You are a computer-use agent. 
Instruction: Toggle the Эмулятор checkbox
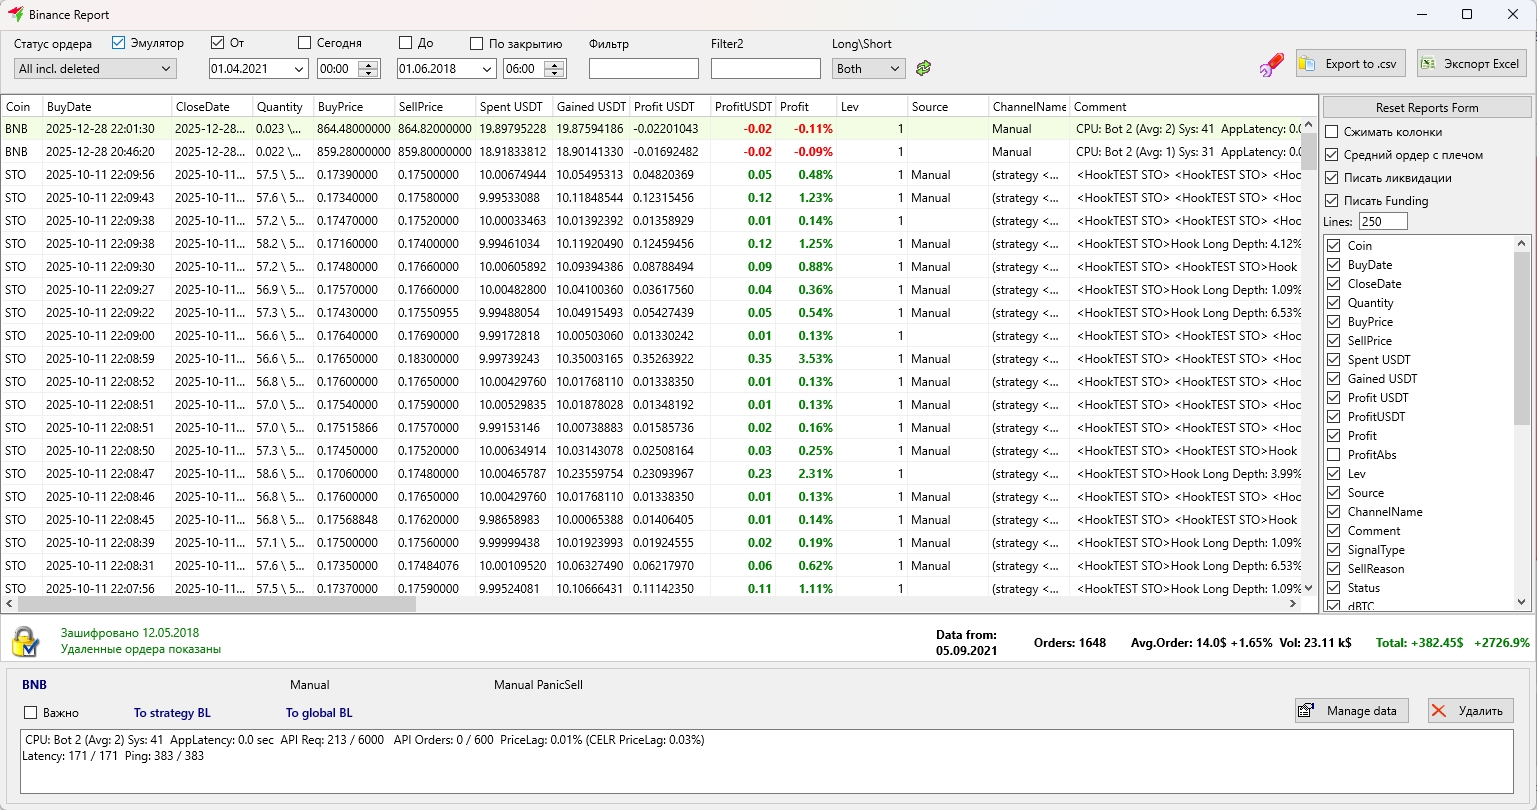coord(119,43)
